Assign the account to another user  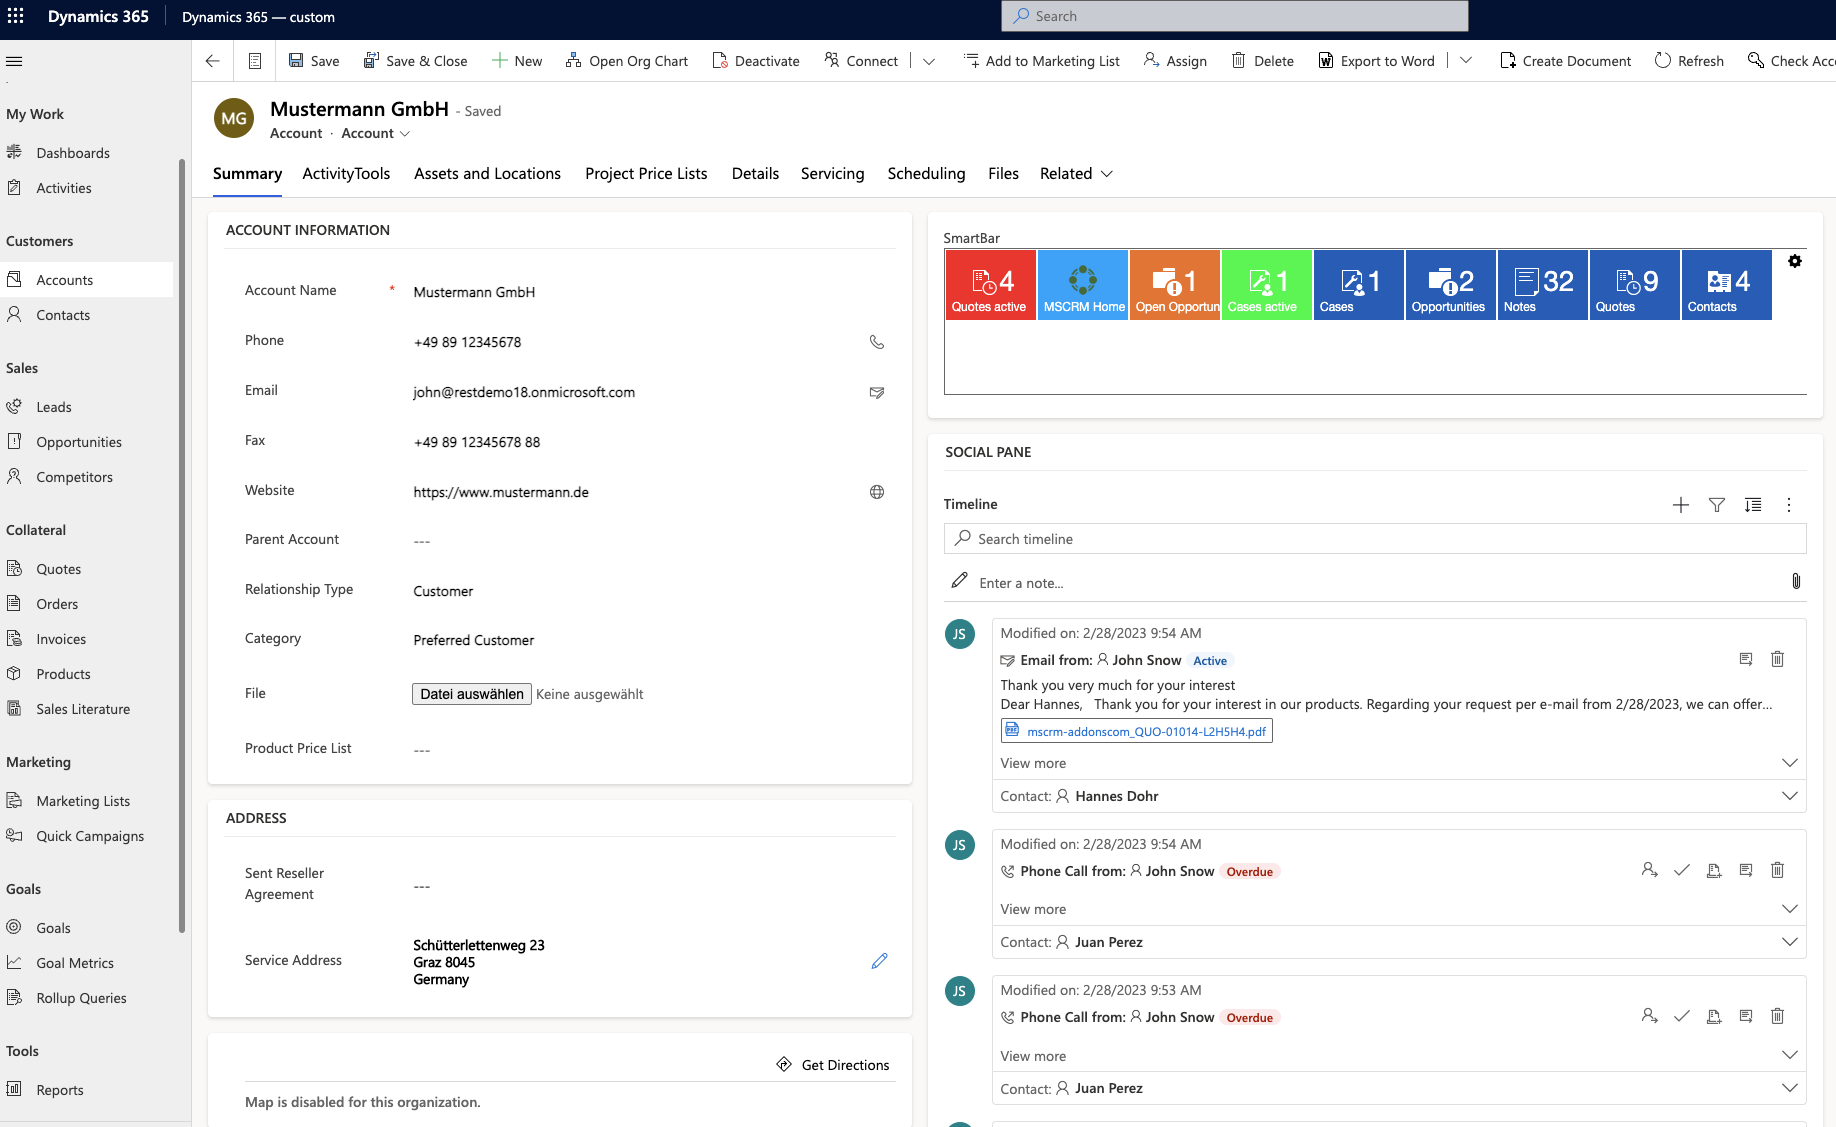click(1175, 61)
